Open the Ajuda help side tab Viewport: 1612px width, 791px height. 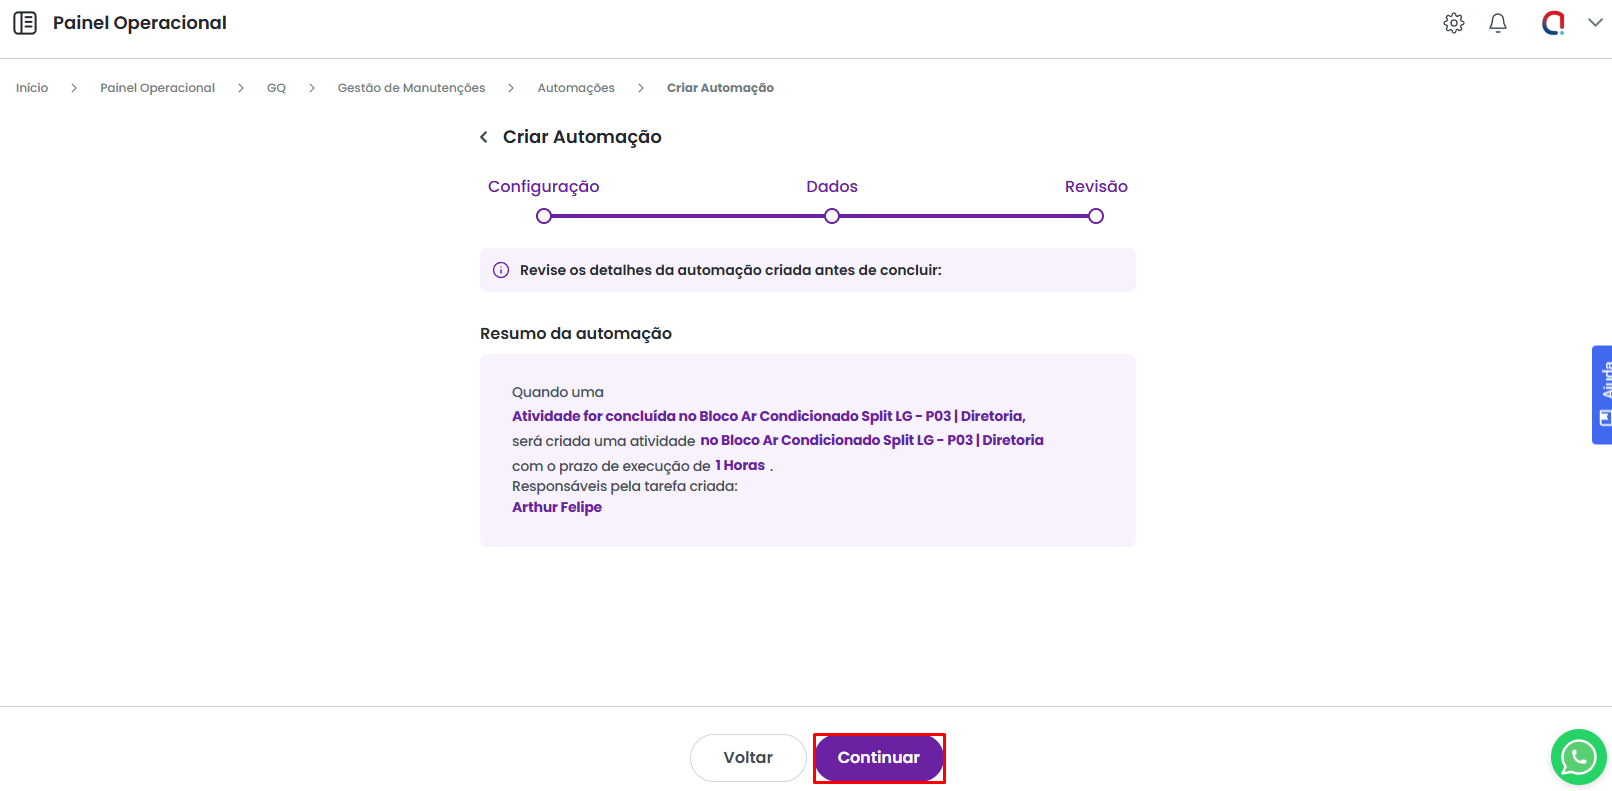1602,395
